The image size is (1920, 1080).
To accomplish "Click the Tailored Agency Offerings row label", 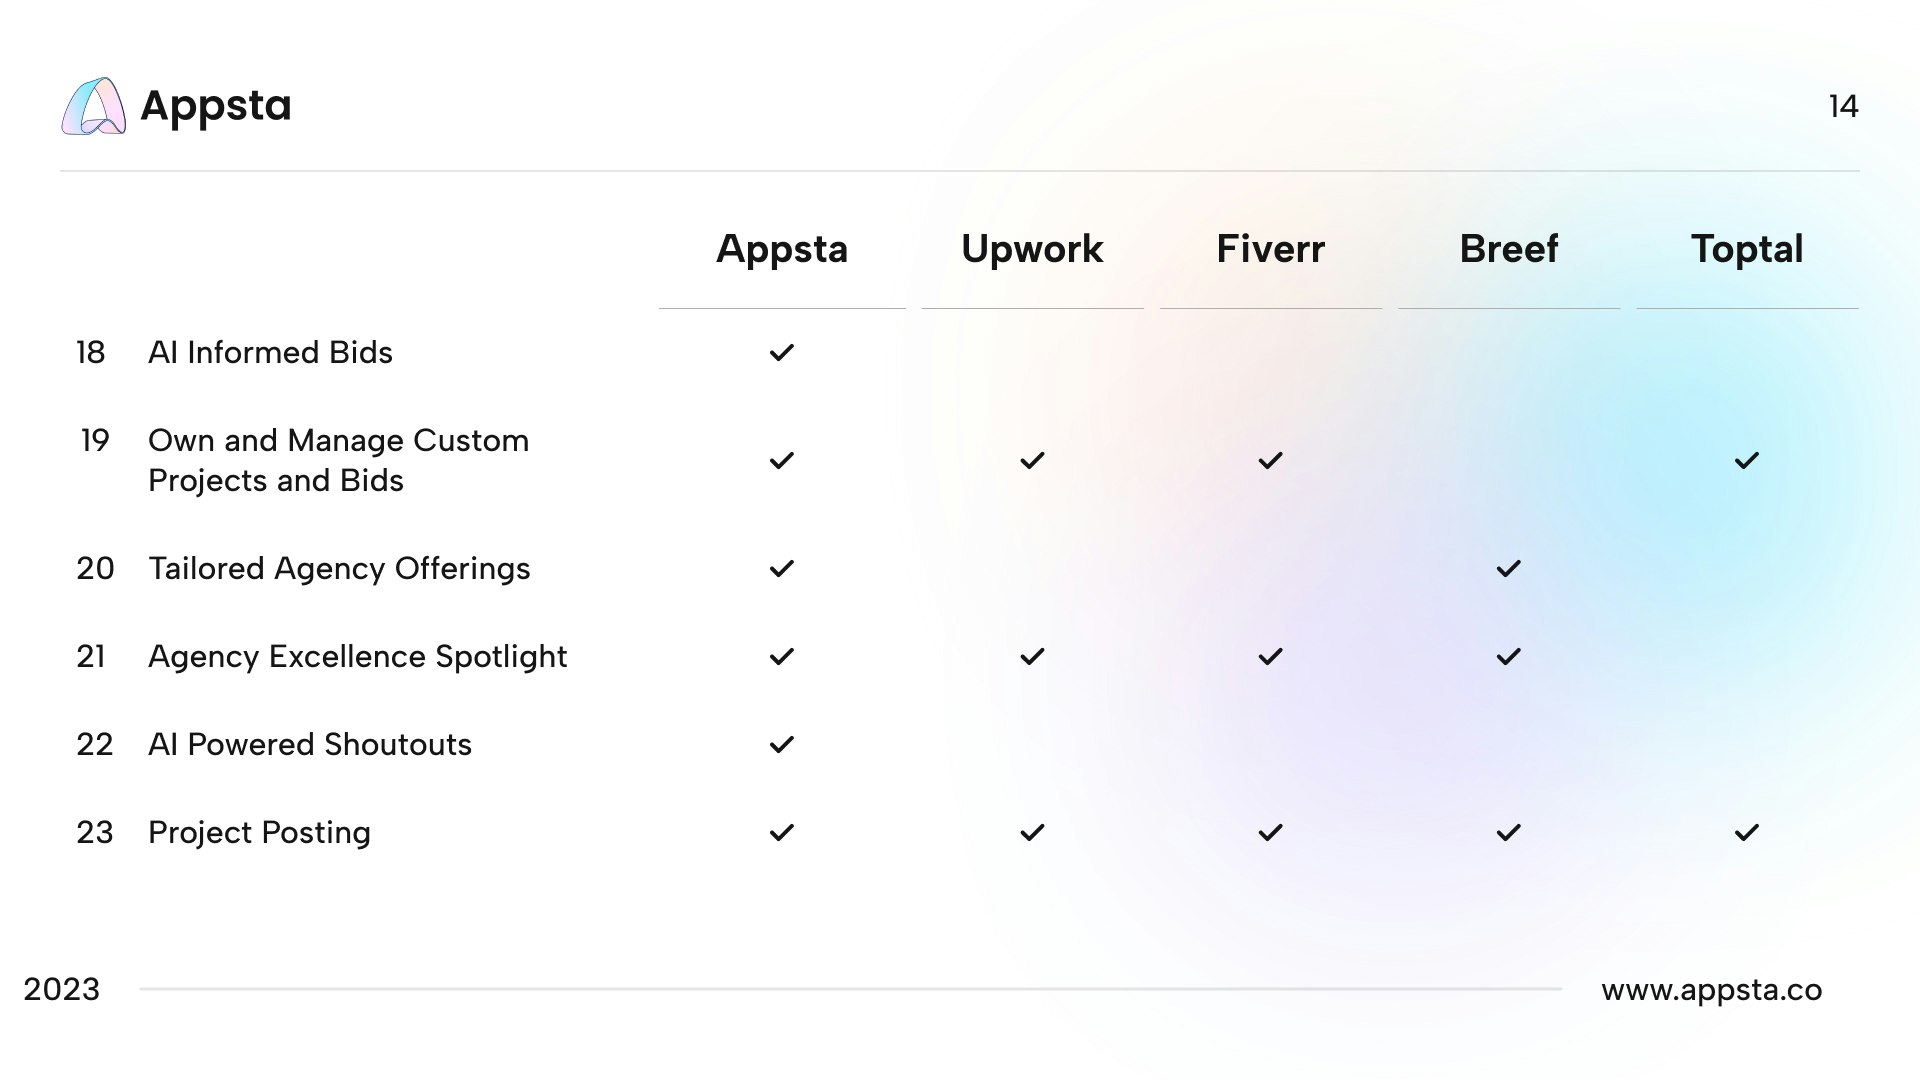I will [339, 569].
